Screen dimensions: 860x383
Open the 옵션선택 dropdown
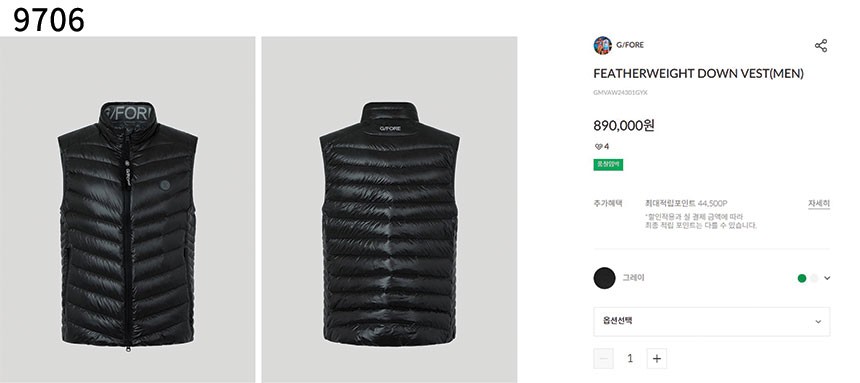click(x=711, y=322)
